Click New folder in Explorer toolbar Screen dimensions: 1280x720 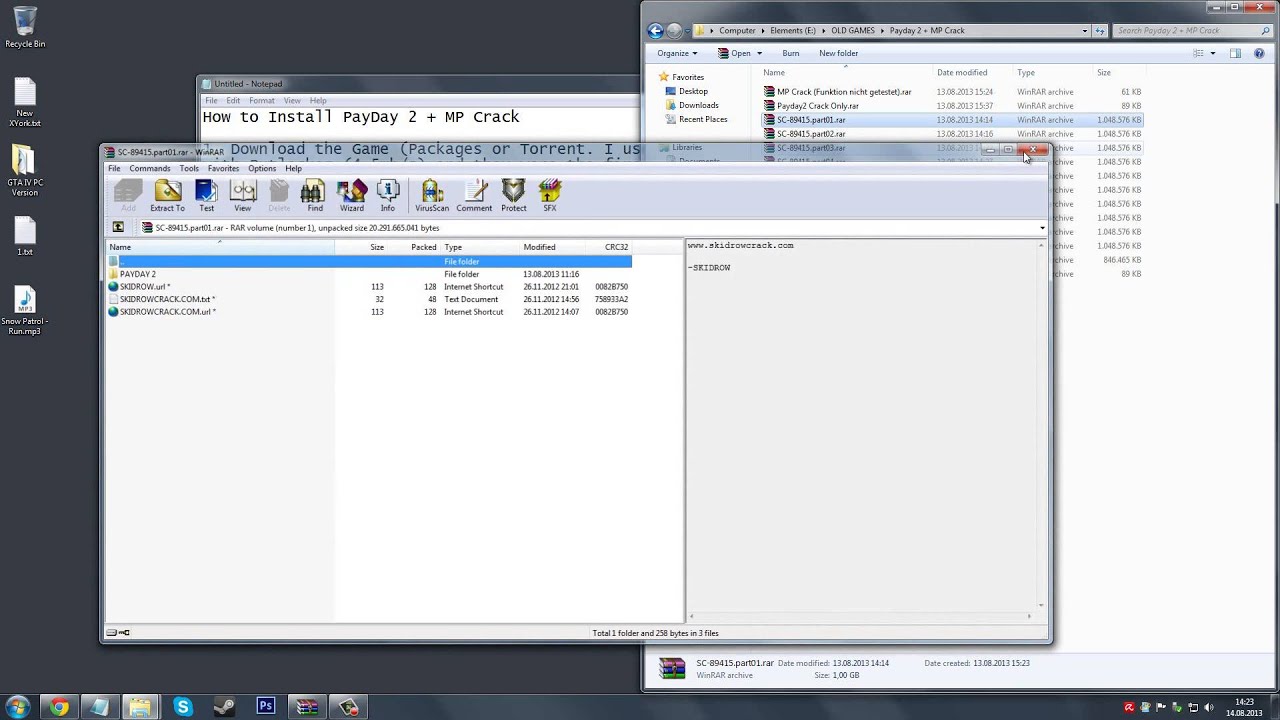pyautogui.click(x=839, y=53)
